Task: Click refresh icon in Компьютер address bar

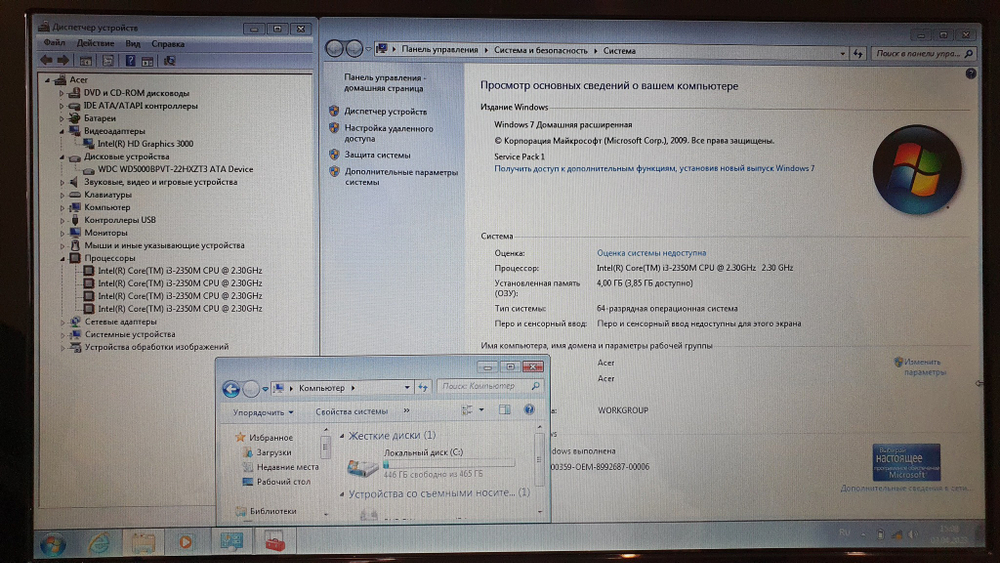Action: click(x=423, y=387)
